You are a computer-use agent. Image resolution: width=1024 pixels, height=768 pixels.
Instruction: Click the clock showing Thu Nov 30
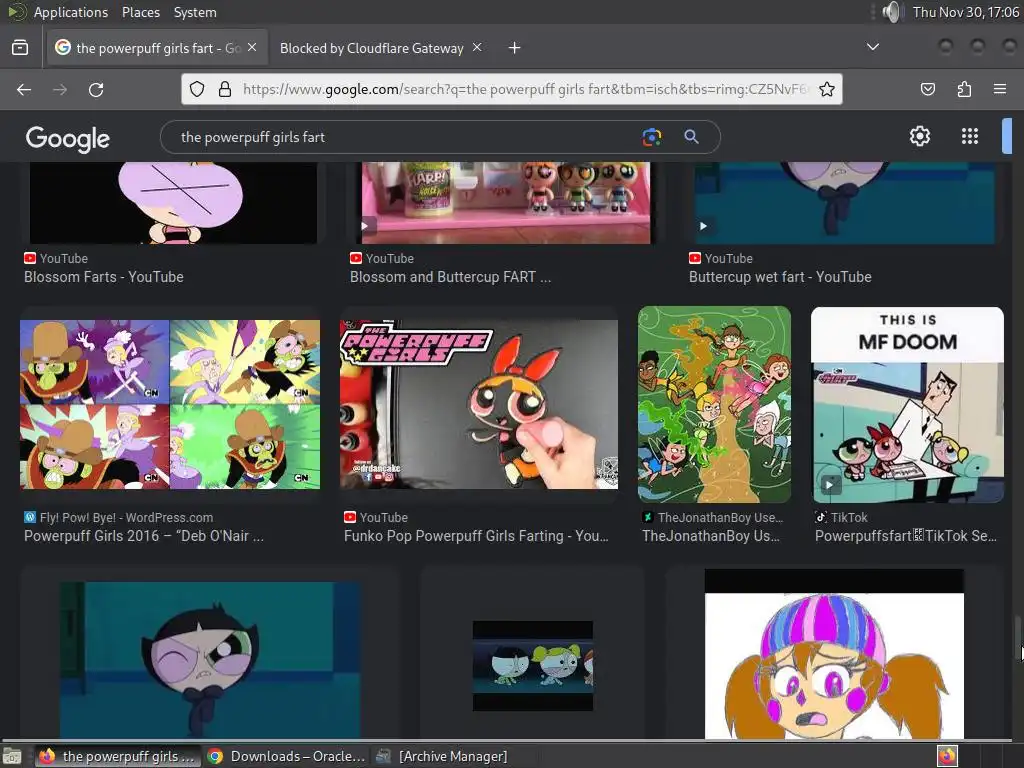point(965,12)
